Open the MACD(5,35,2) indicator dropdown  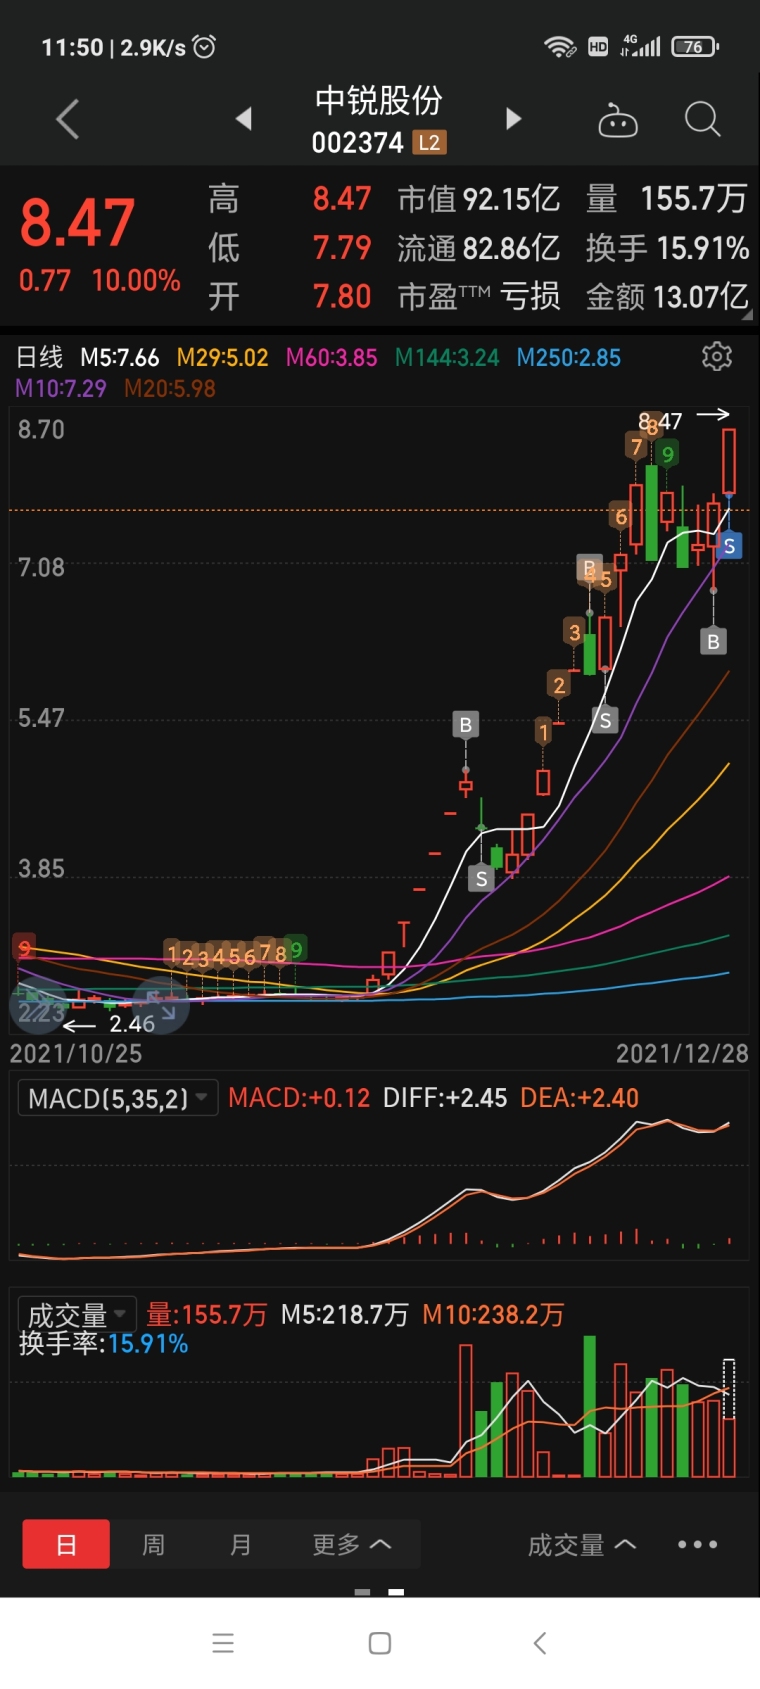coord(118,1098)
